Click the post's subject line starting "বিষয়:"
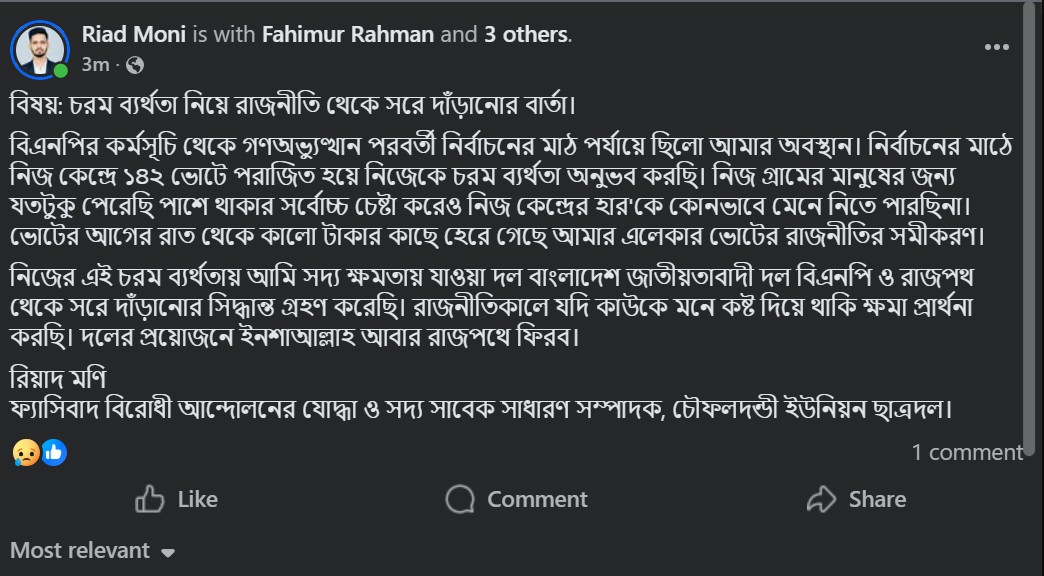1044x576 pixels. click(x=295, y=104)
